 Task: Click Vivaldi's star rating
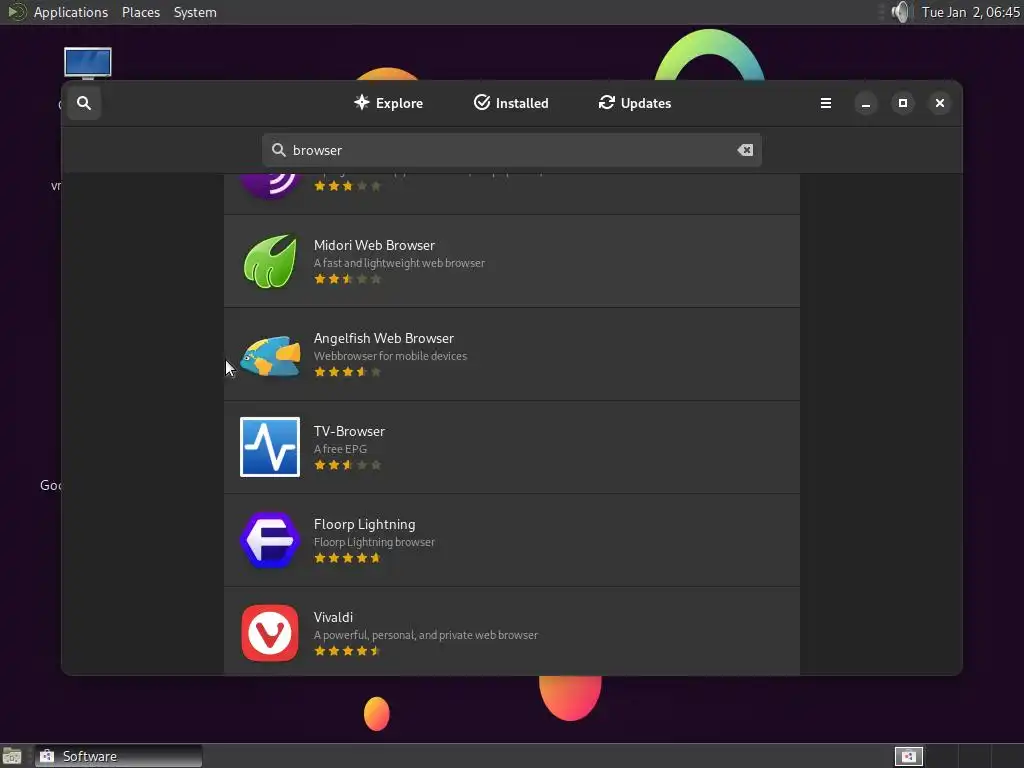pos(347,651)
